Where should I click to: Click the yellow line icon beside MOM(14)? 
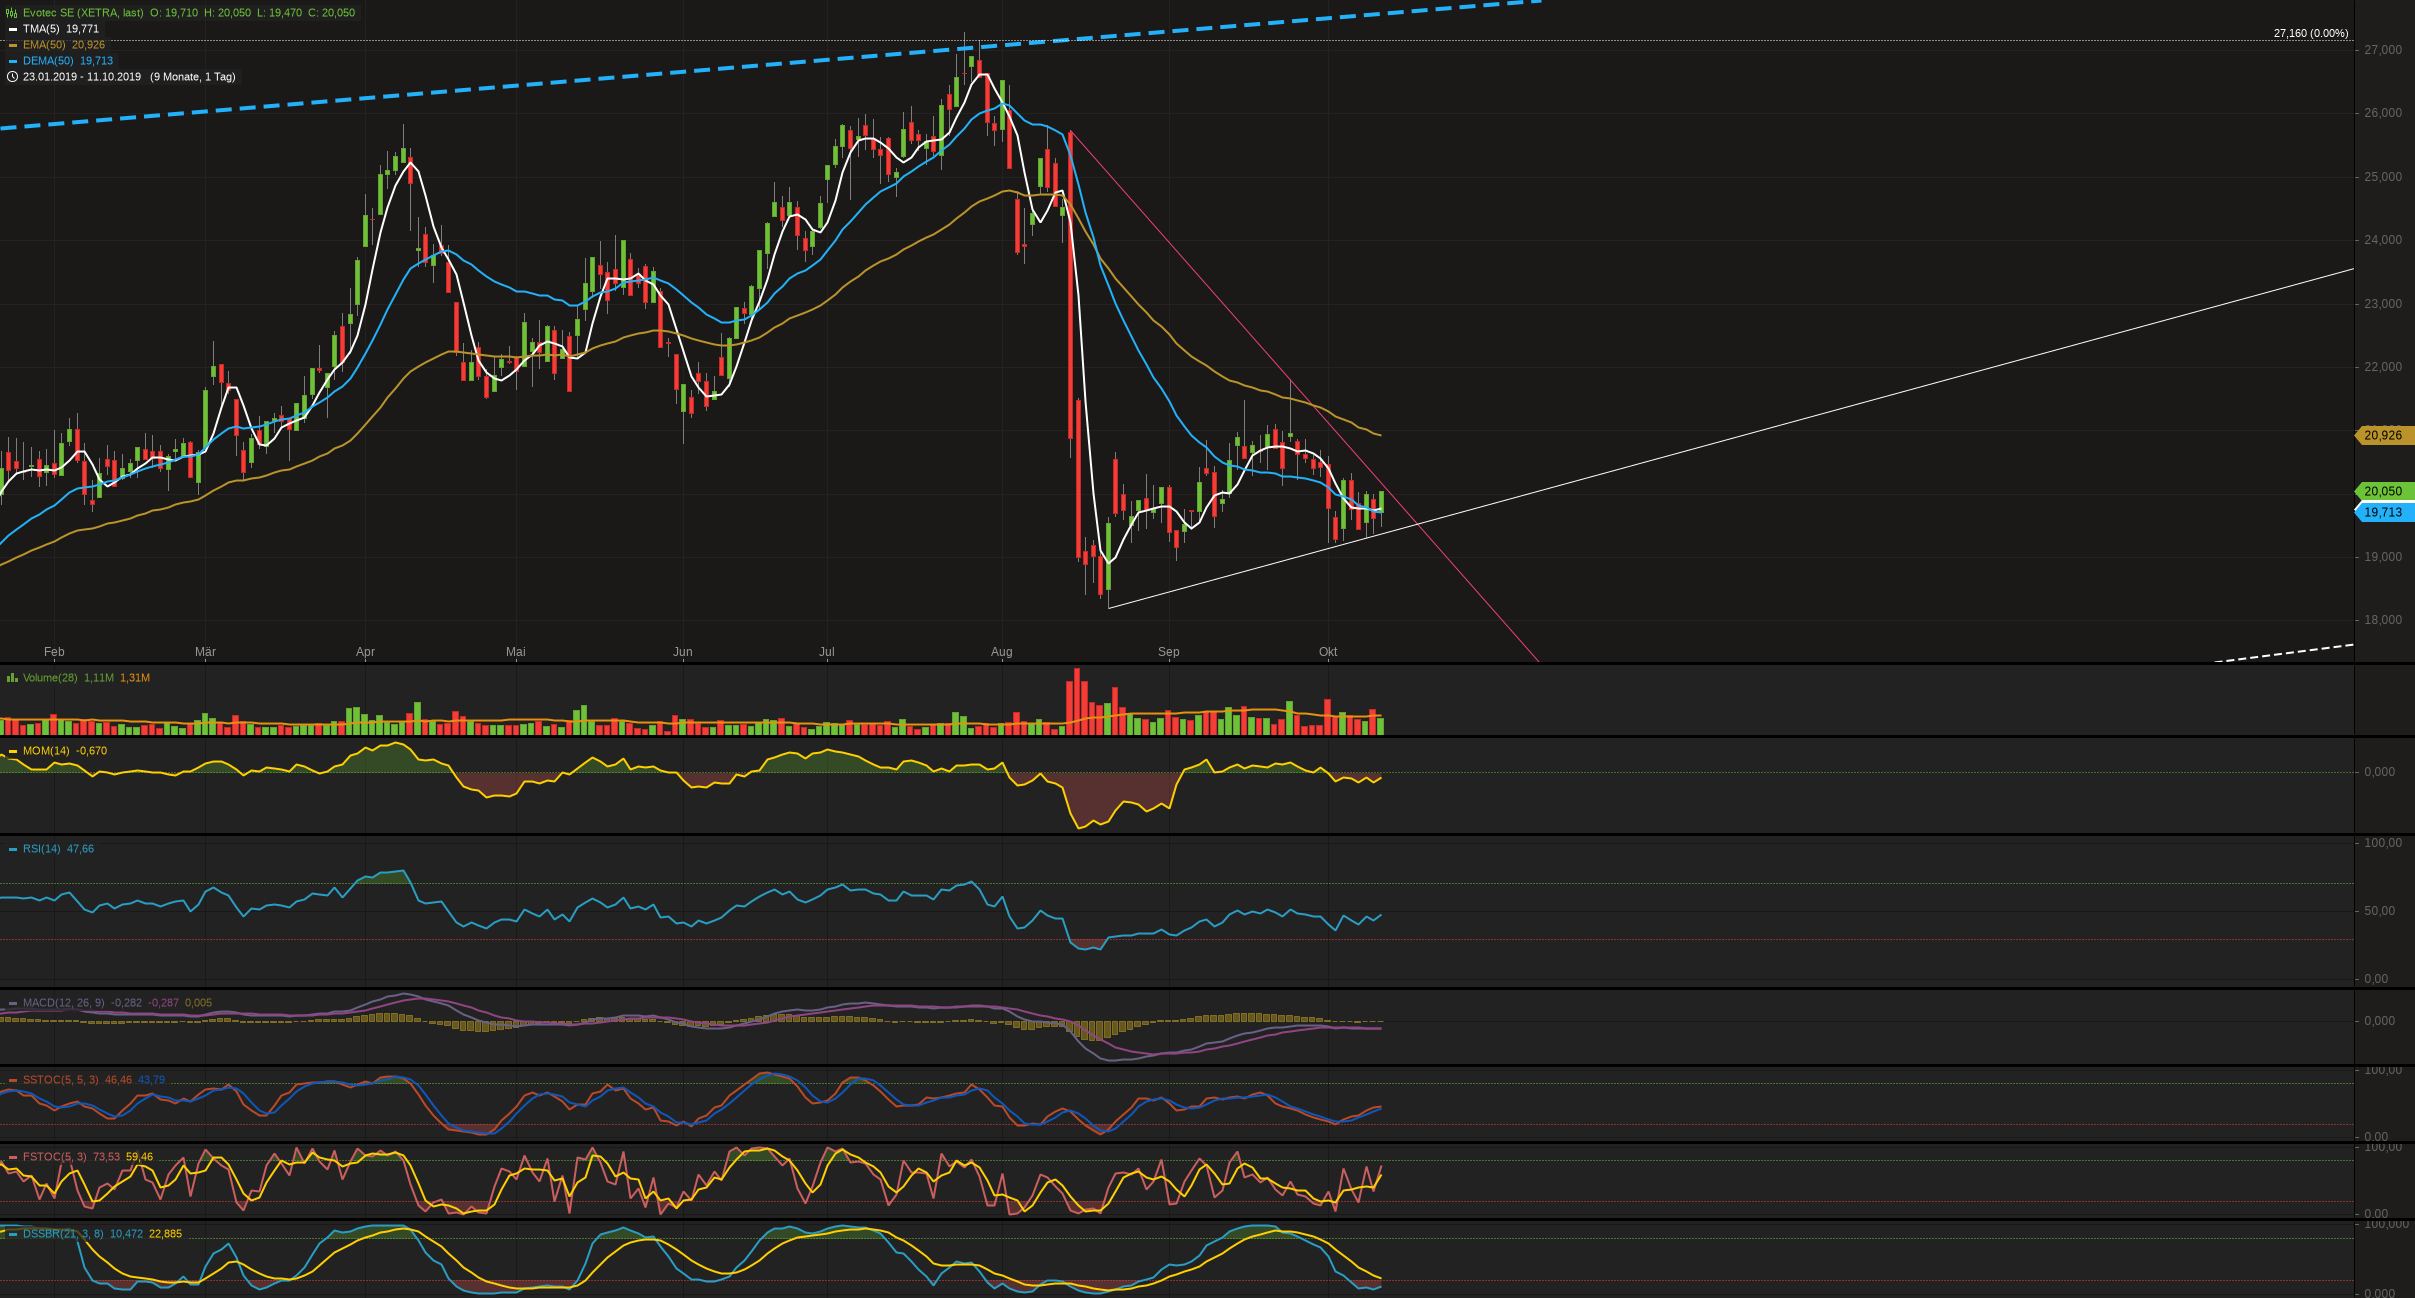[x=11, y=750]
